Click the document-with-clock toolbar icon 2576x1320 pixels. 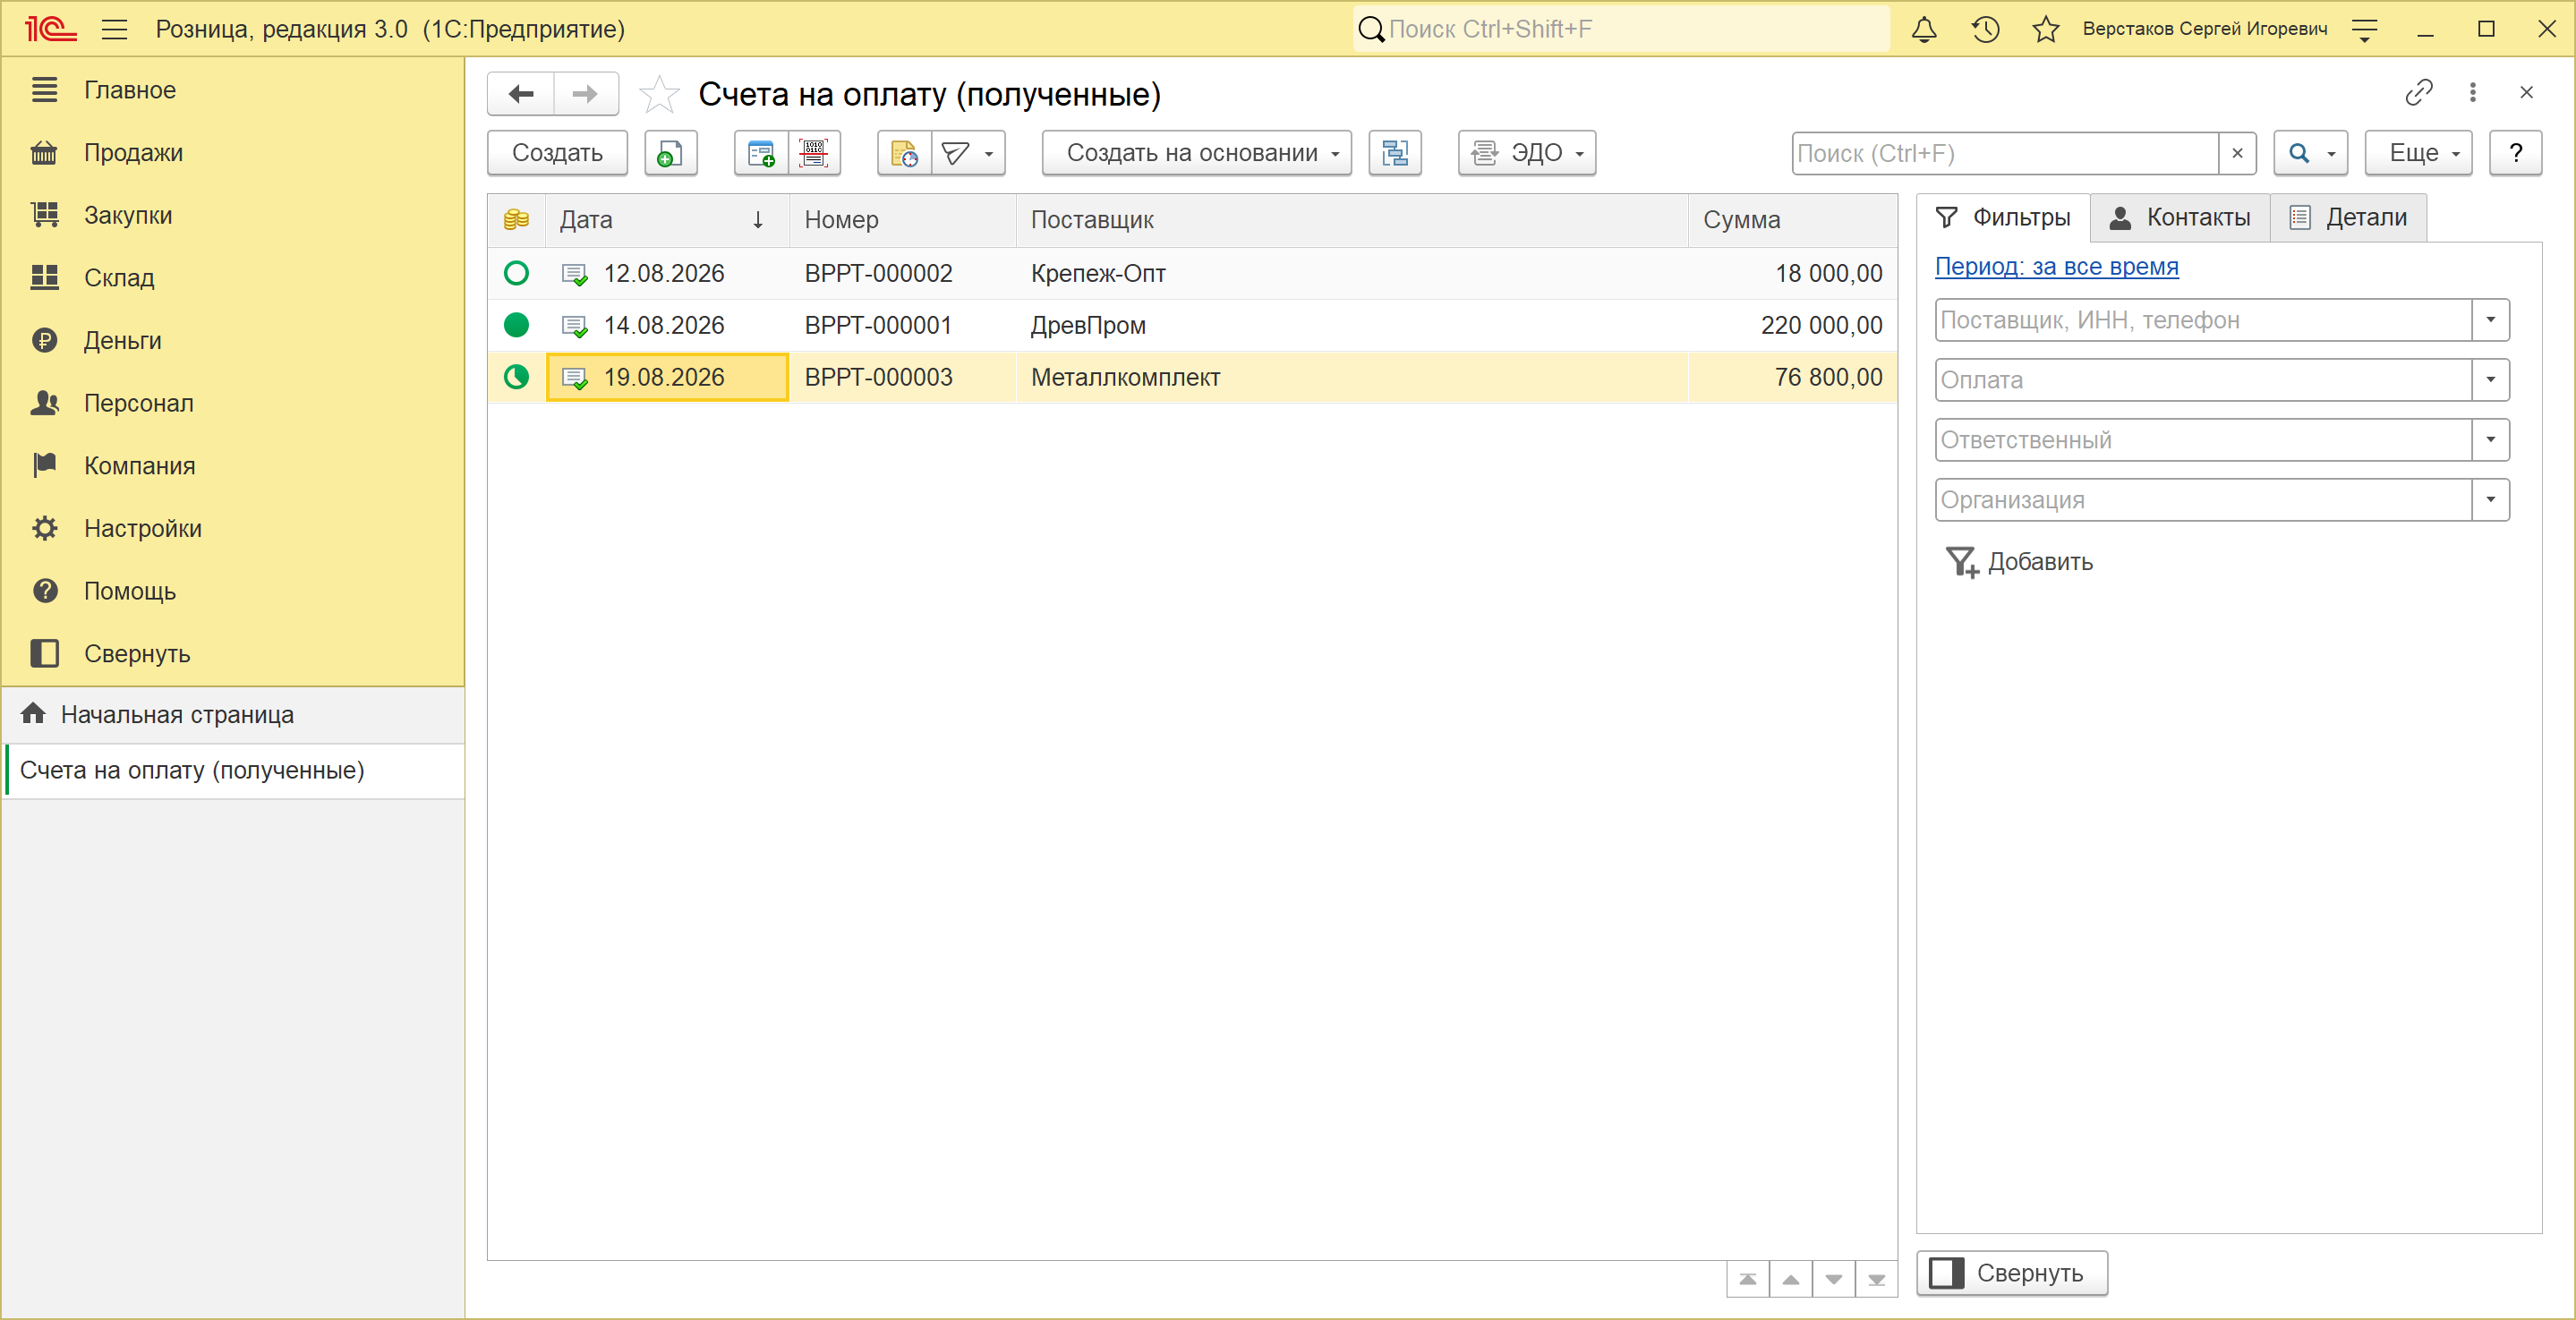[x=904, y=153]
